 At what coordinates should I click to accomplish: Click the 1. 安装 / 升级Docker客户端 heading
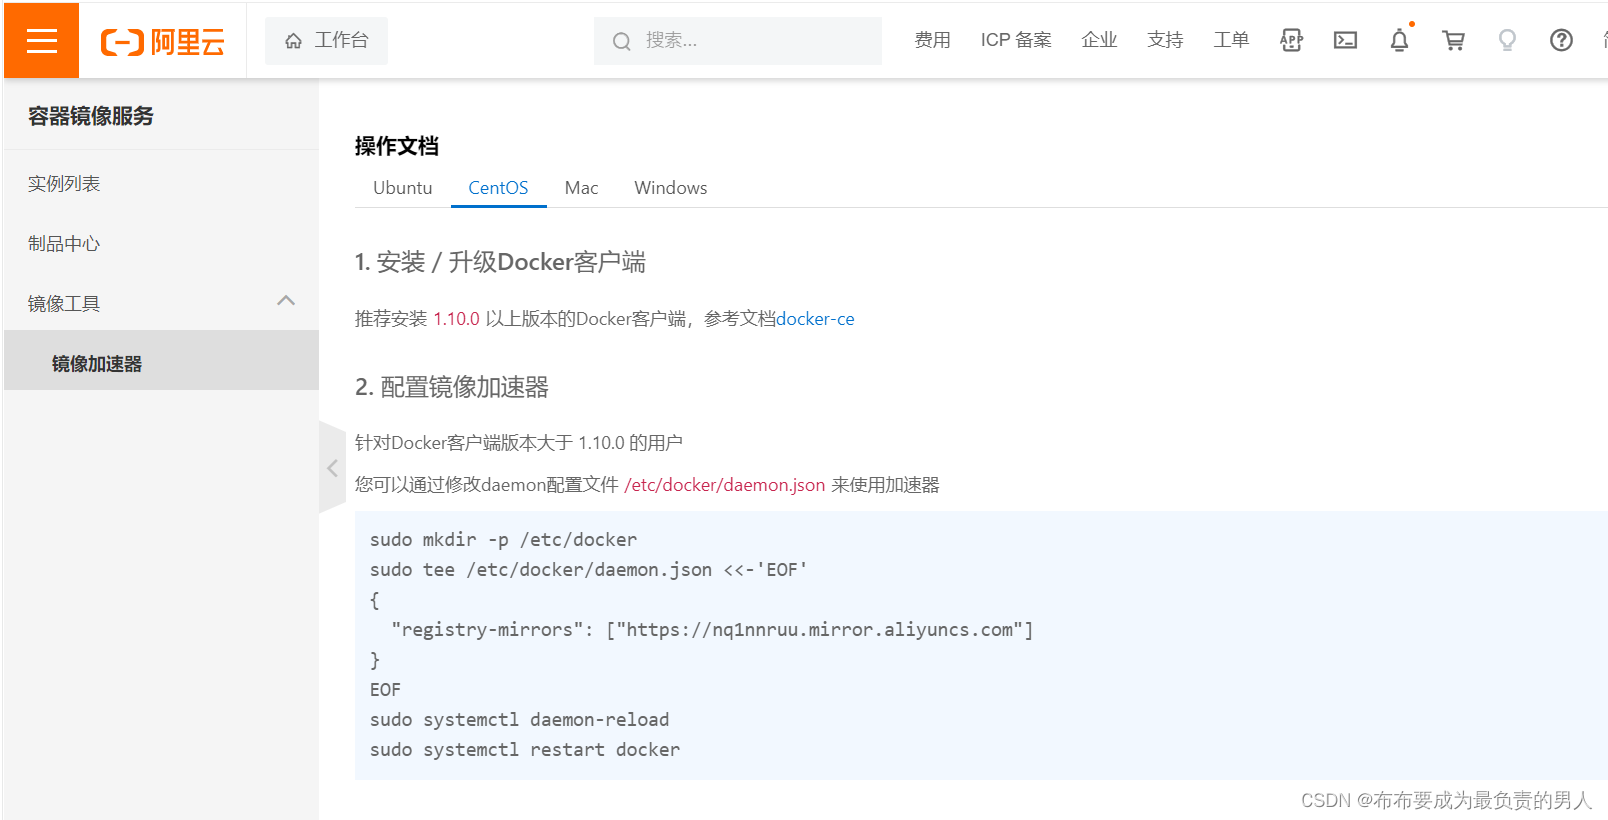pos(500,262)
